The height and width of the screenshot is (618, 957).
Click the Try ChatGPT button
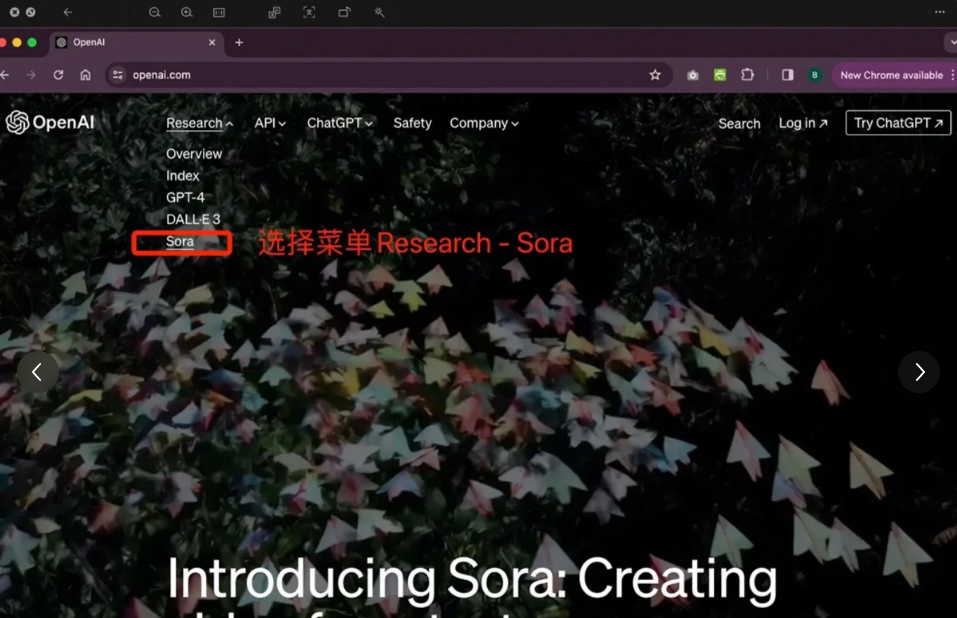pyautogui.click(x=898, y=123)
